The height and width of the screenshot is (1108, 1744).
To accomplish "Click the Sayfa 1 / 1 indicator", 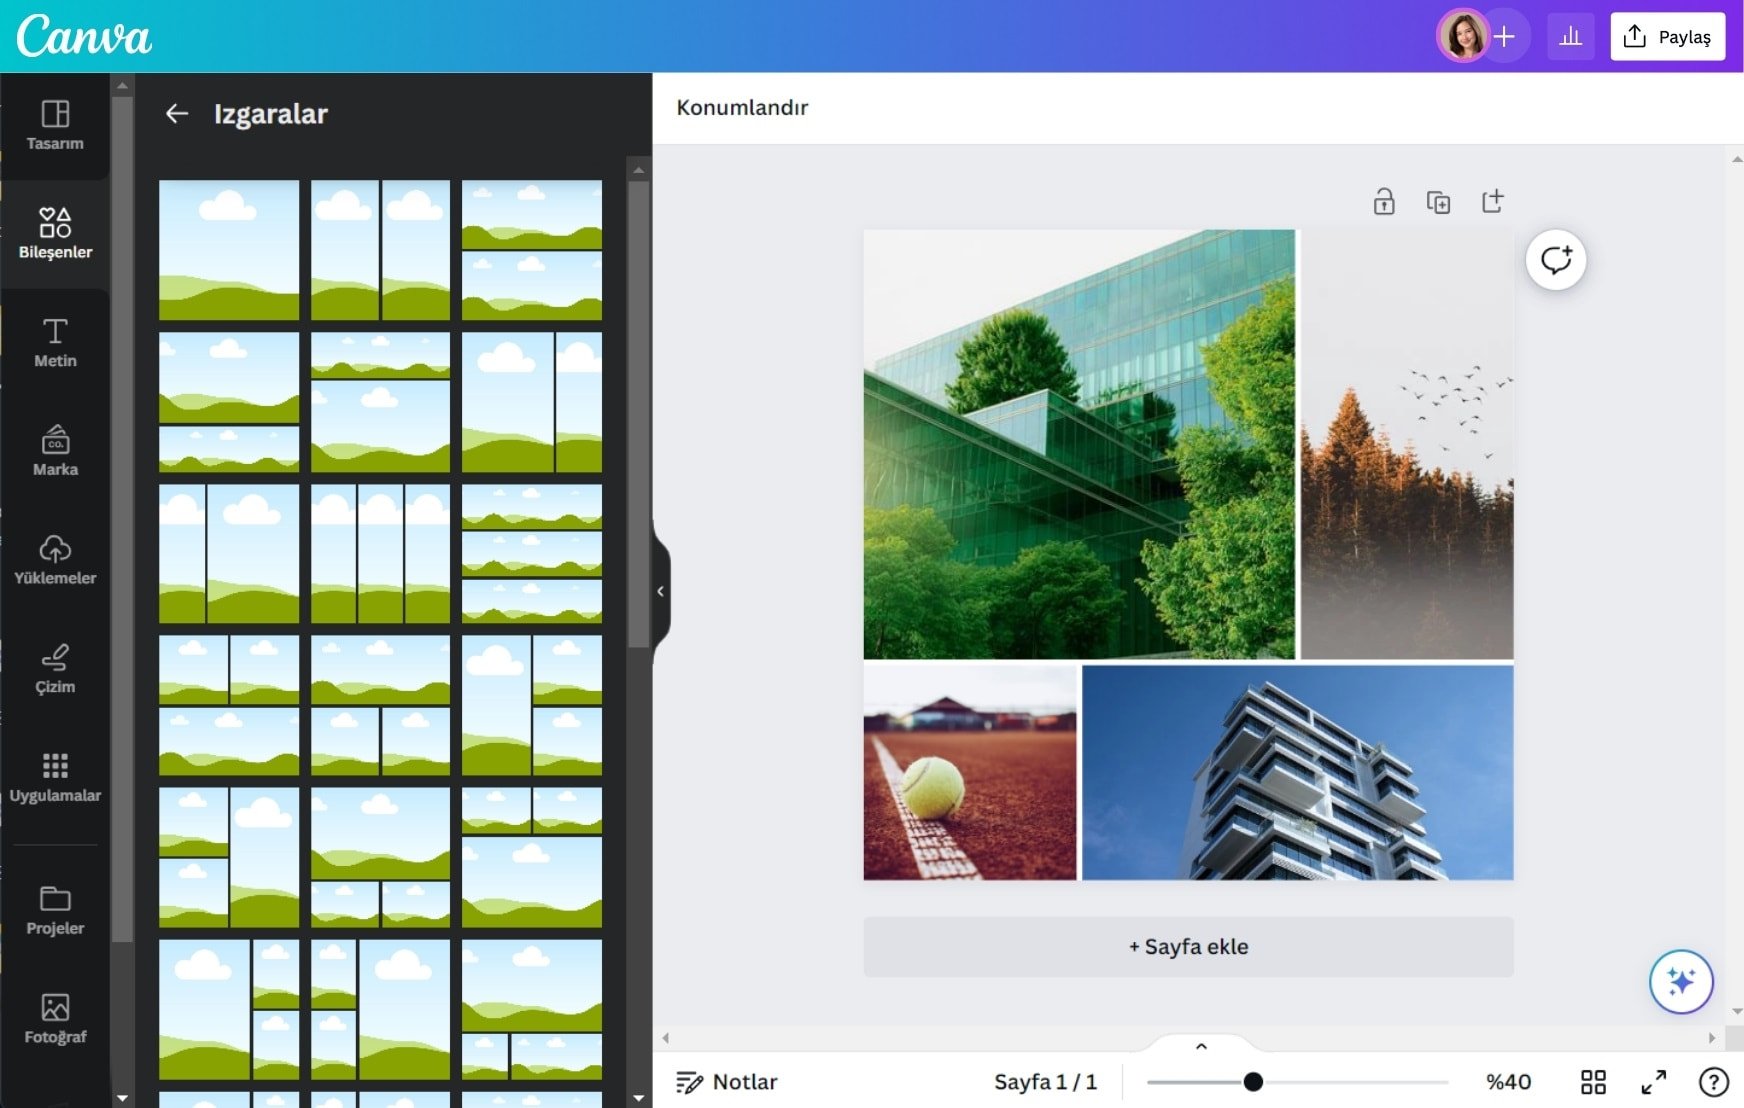I will tap(1045, 1082).
